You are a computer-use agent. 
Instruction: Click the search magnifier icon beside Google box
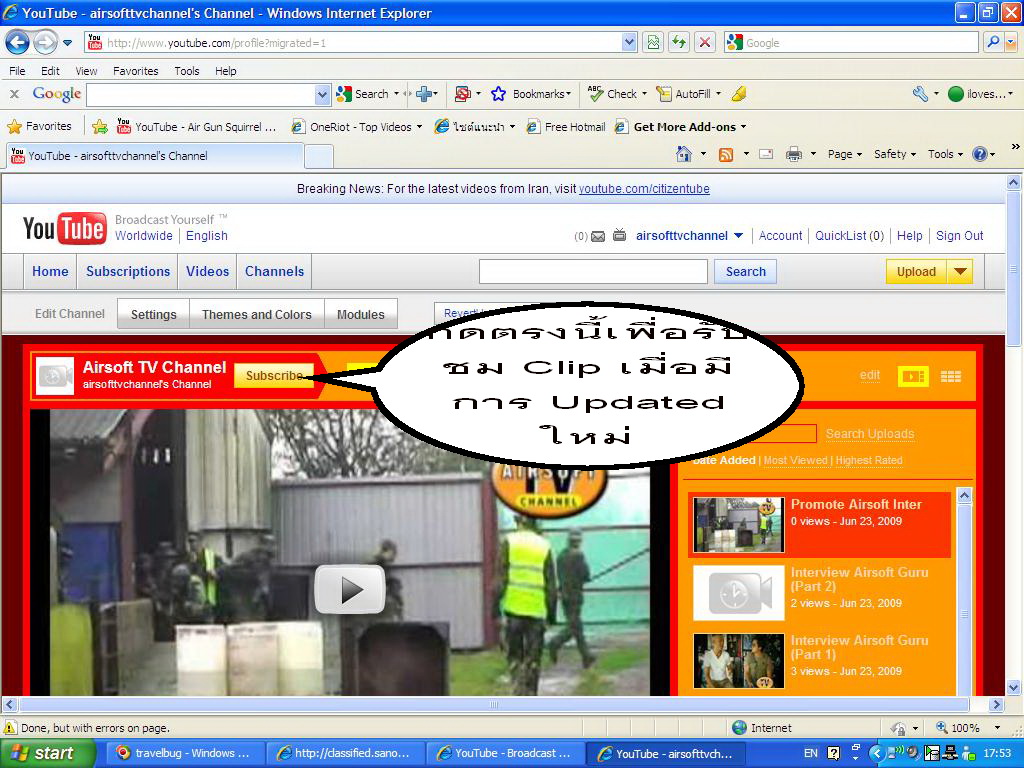tap(993, 42)
